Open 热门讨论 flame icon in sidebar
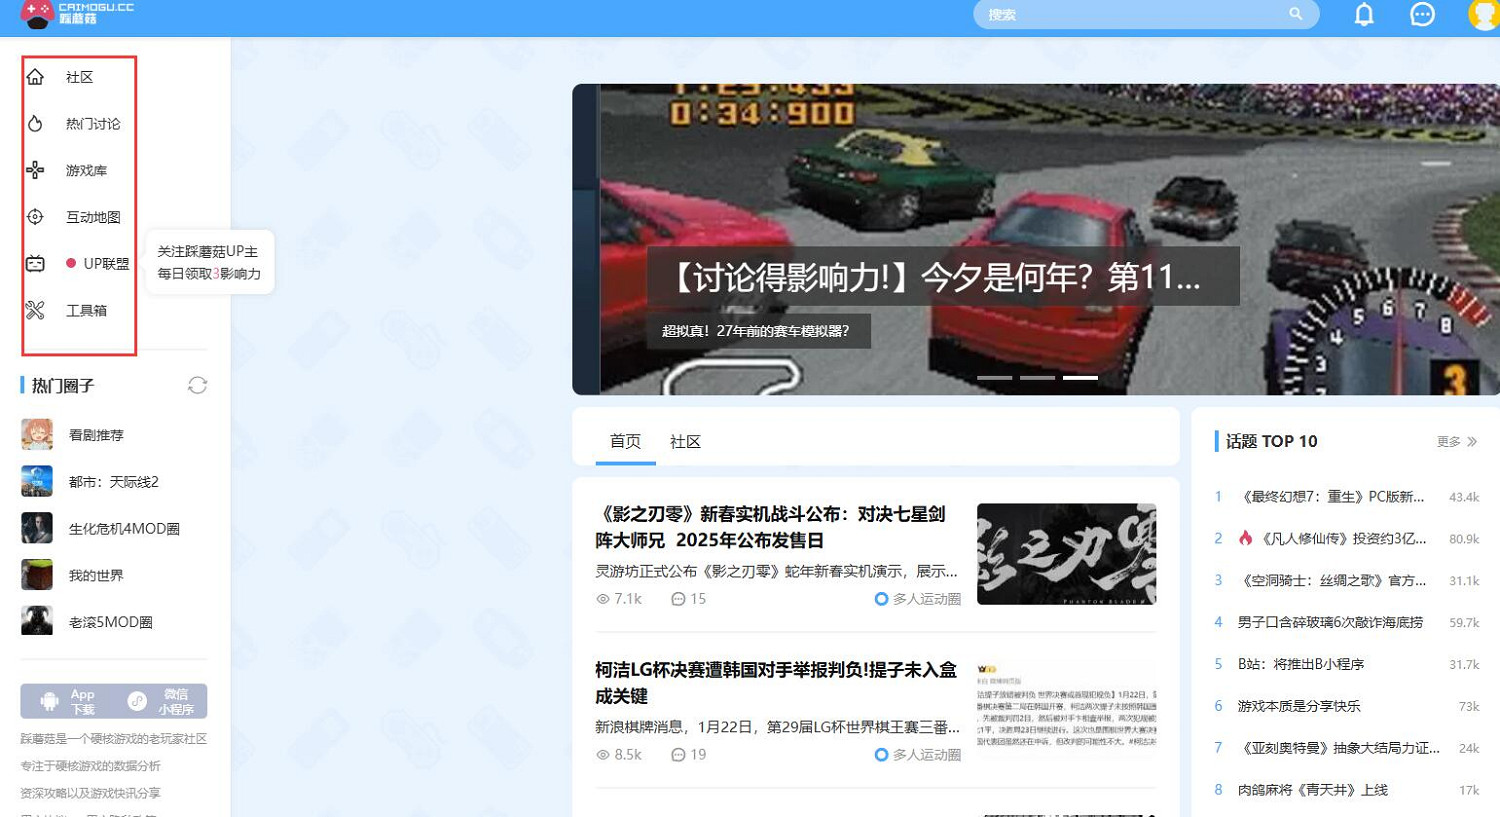Viewport: 1500px width, 817px height. click(x=36, y=124)
